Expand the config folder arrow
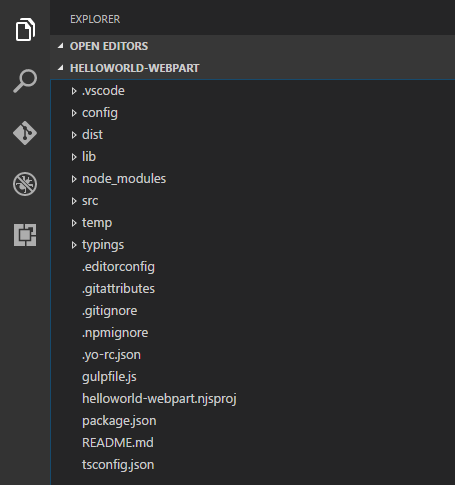Screen dimensions: 455x485 (74, 113)
